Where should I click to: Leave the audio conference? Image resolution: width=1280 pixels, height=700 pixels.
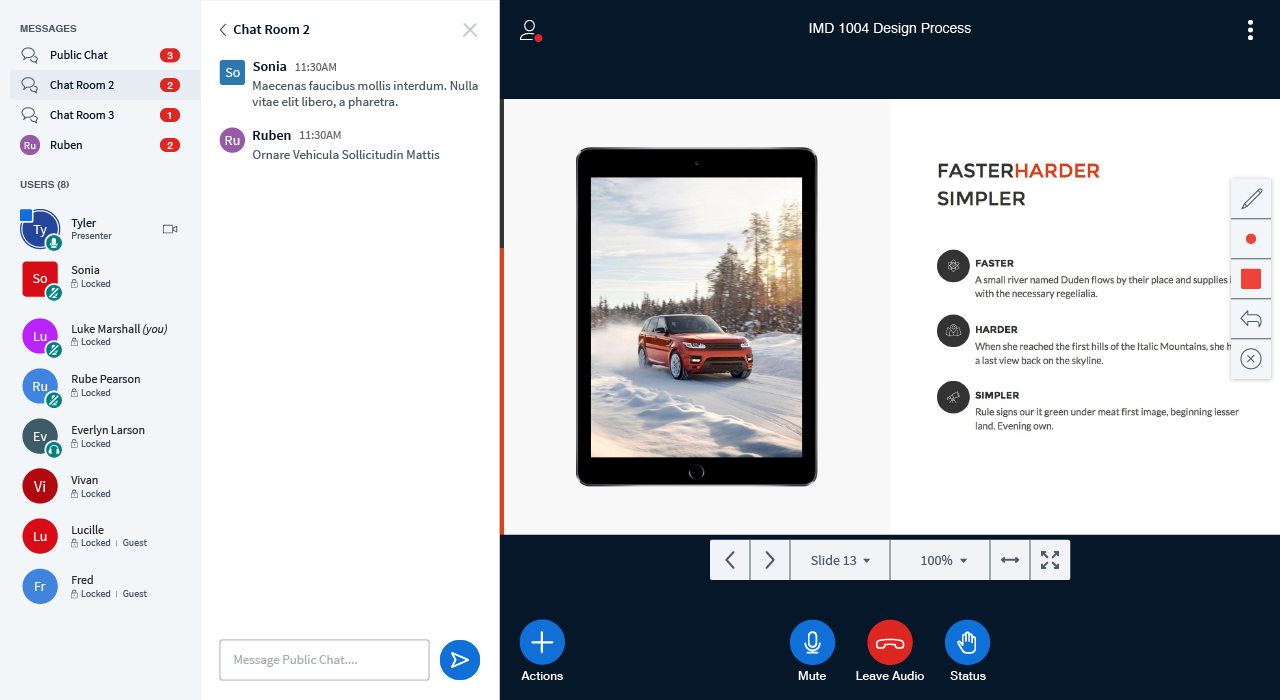click(x=889, y=643)
